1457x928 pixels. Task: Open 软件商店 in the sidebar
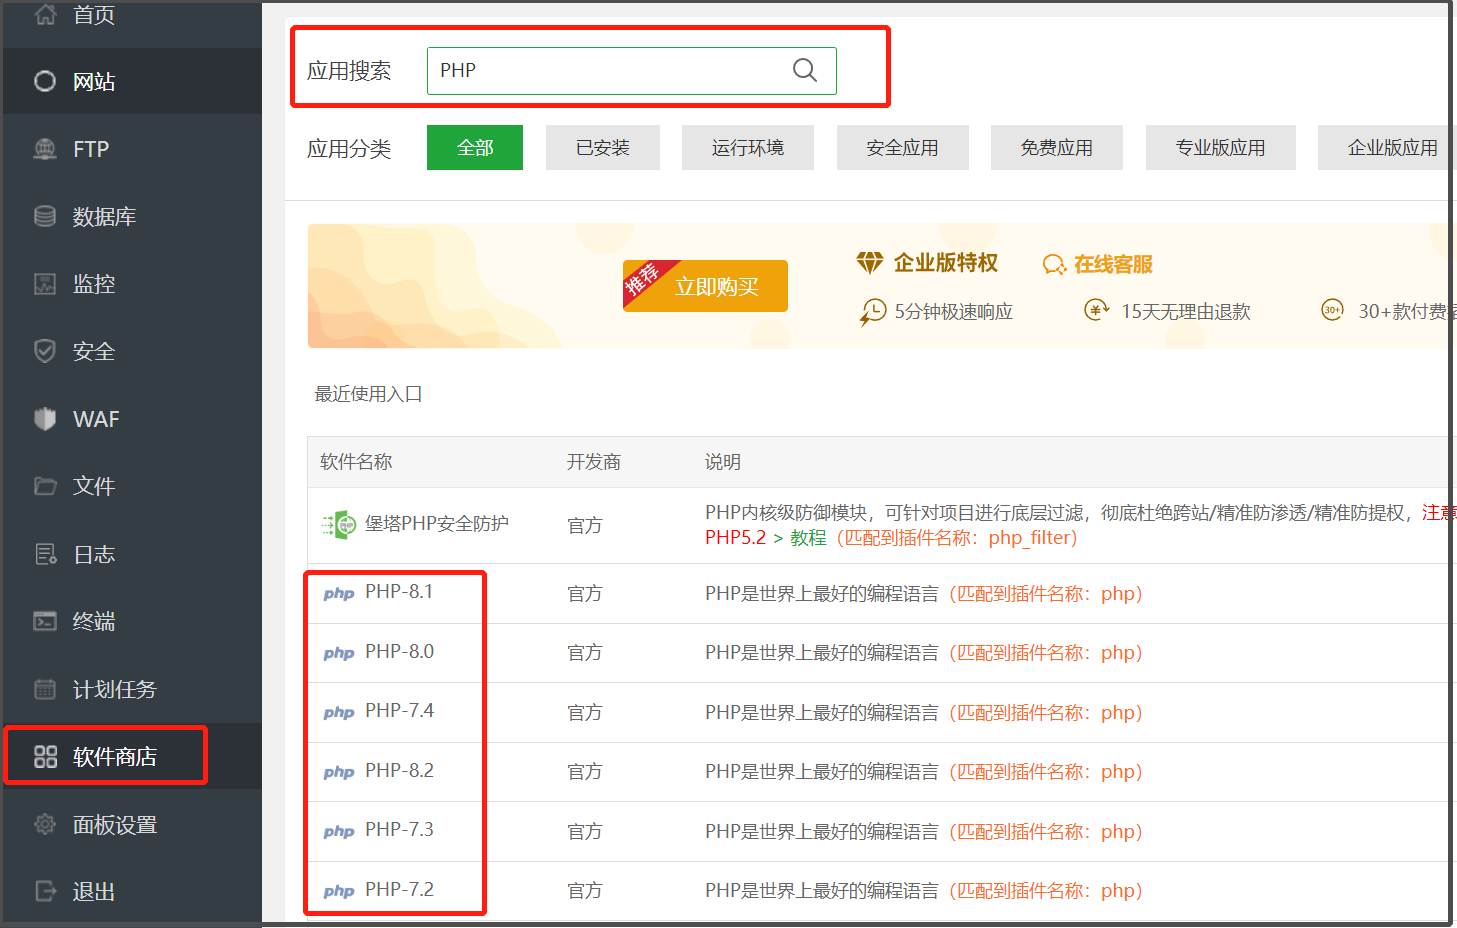click(x=114, y=757)
